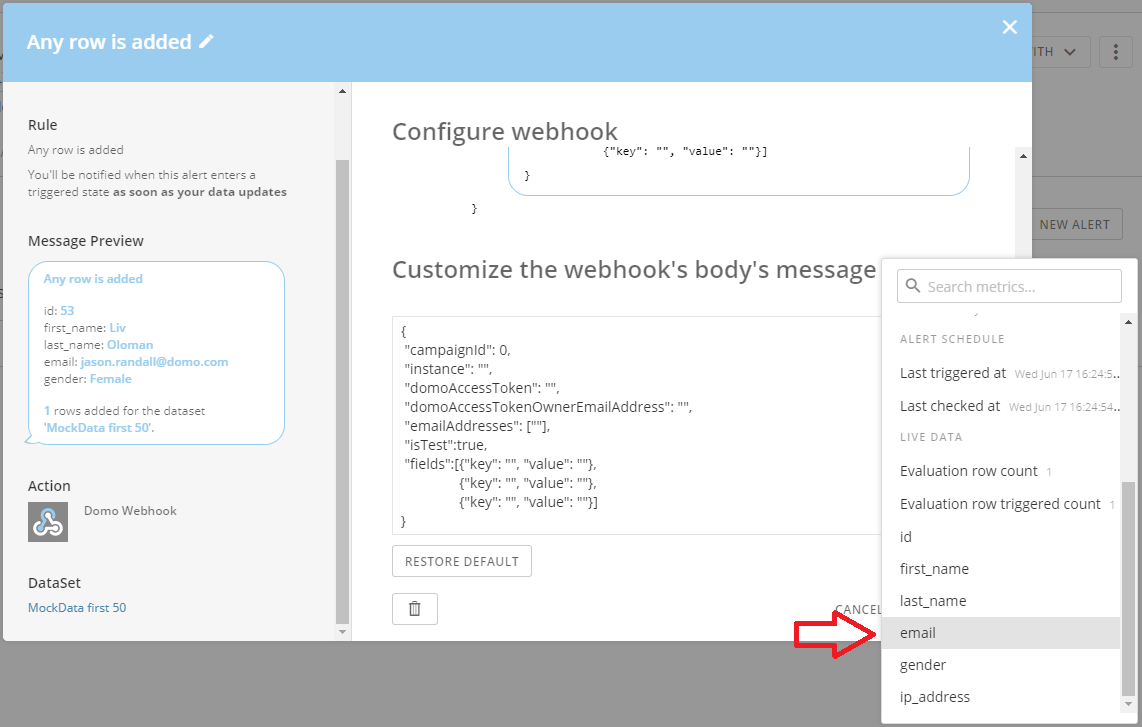Click the 'Any row is added' preview title link
The width and height of the screenshot is (1142, 727).
[92, 279]
